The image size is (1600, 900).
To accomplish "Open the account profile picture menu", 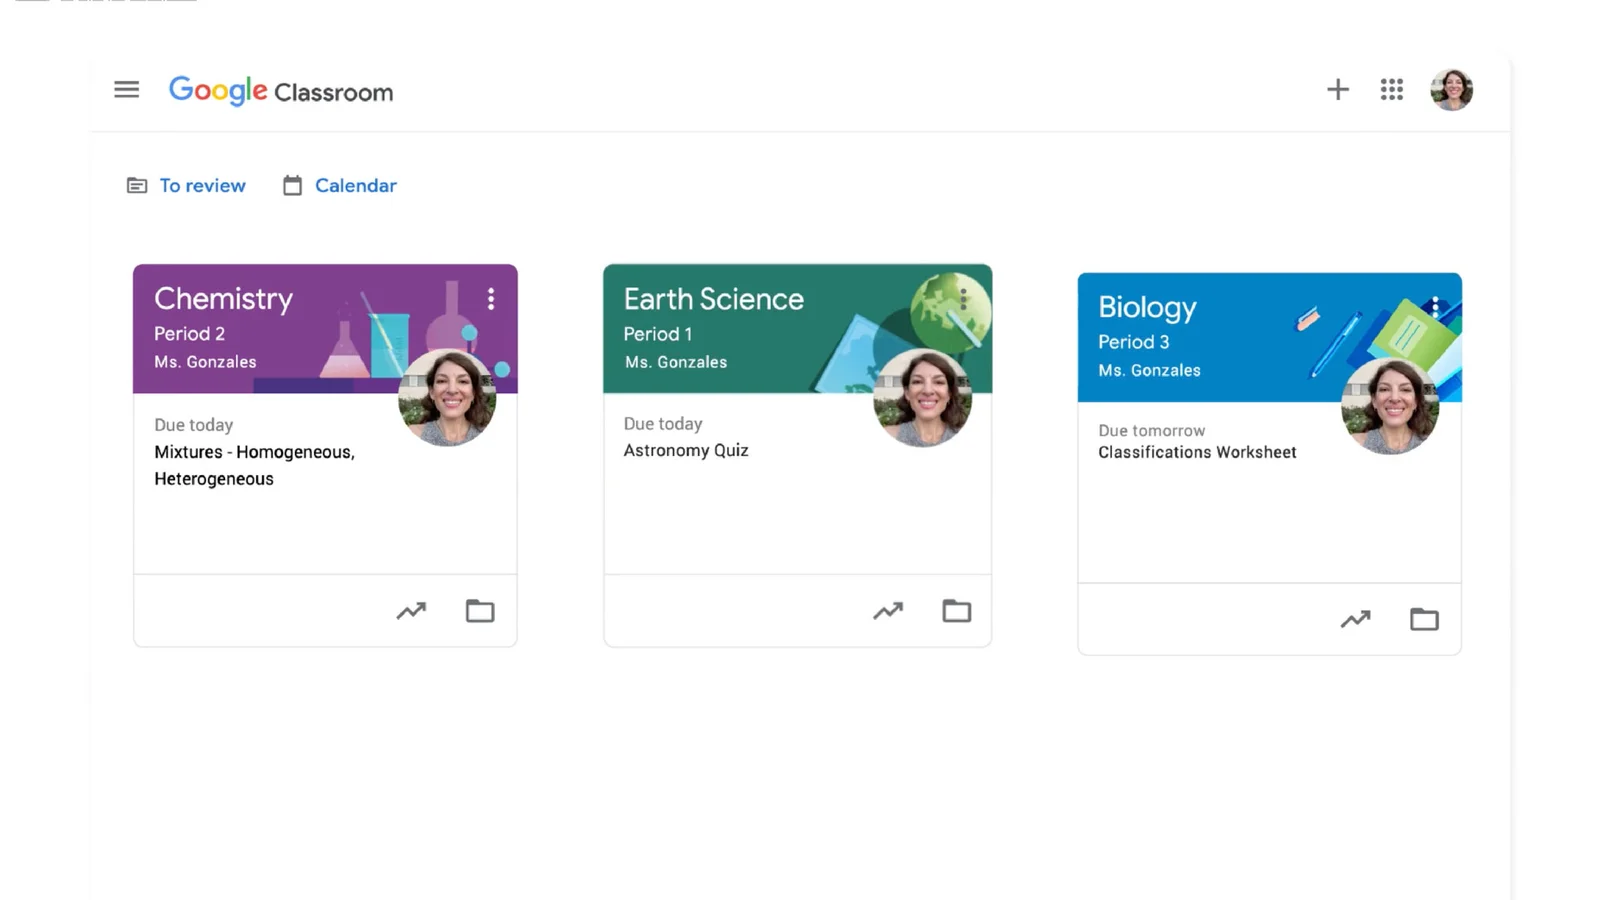I will (x=1451, y=90).
